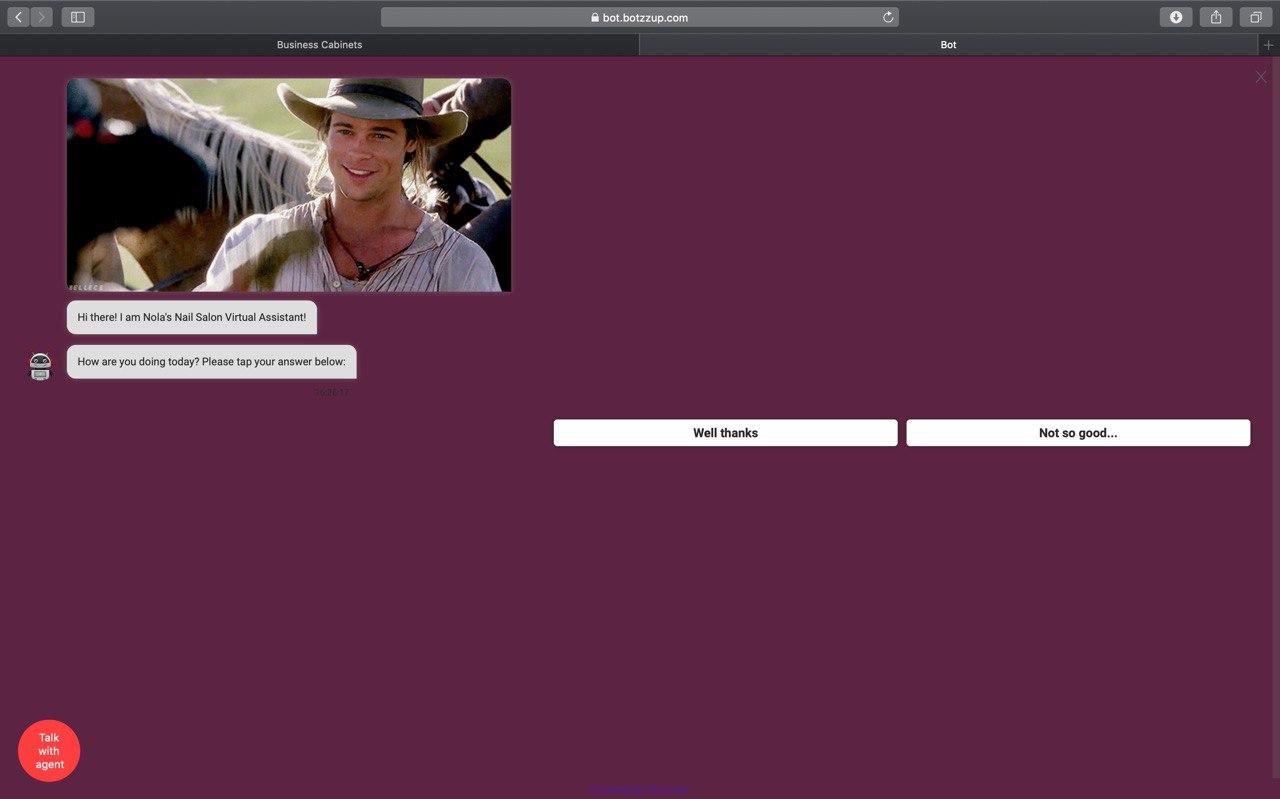Viewport: 1280px width, 799px height.
Task: Open the Safari downloads list
Action: click(1176, 17)
